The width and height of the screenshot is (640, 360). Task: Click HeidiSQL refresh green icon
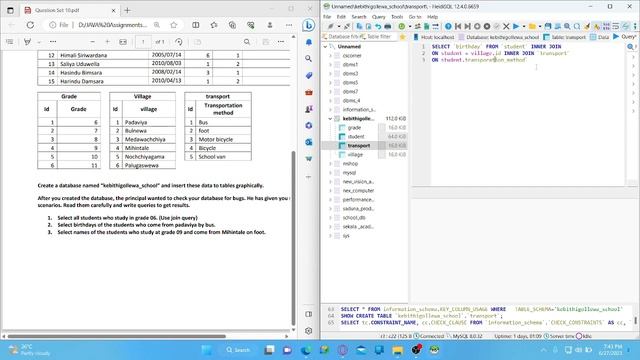click(402, 27)
